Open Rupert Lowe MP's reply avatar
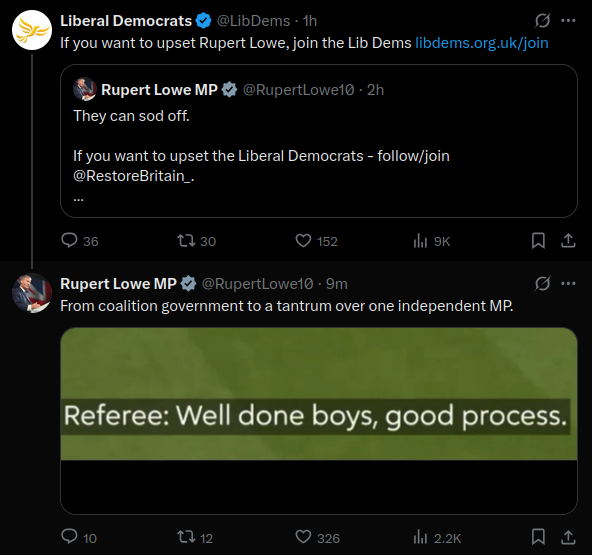This screenshot has width=592, height=555. click(32, 293)
